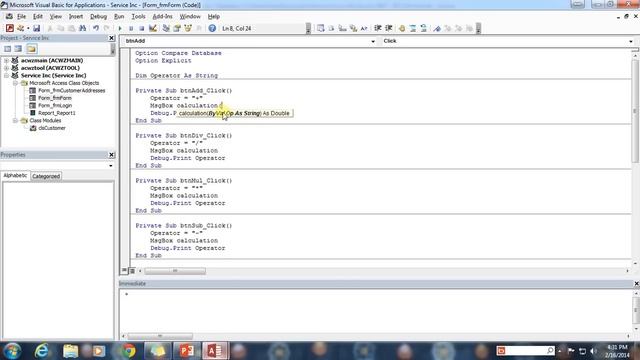Screen dimensions: 640x360
Task: Switch to Access on the taskbar
Action: (x=215, y=351)
